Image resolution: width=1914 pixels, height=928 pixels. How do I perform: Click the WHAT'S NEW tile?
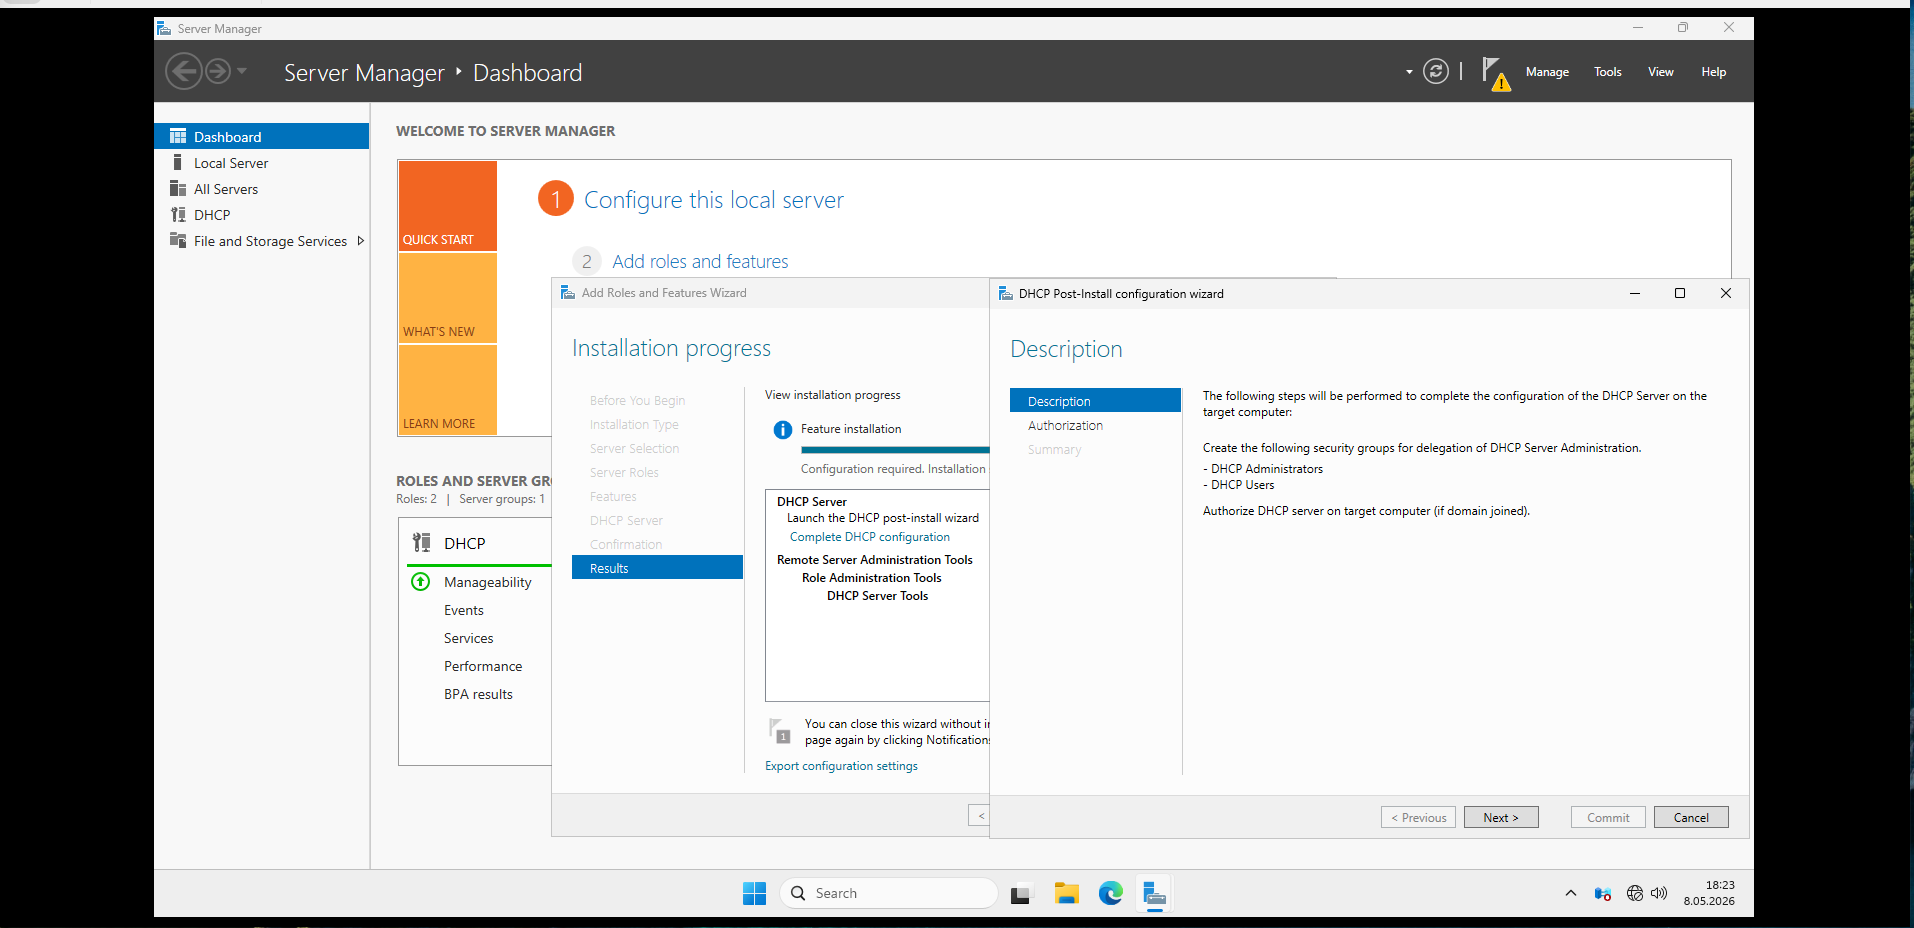[x=448, y=298]
